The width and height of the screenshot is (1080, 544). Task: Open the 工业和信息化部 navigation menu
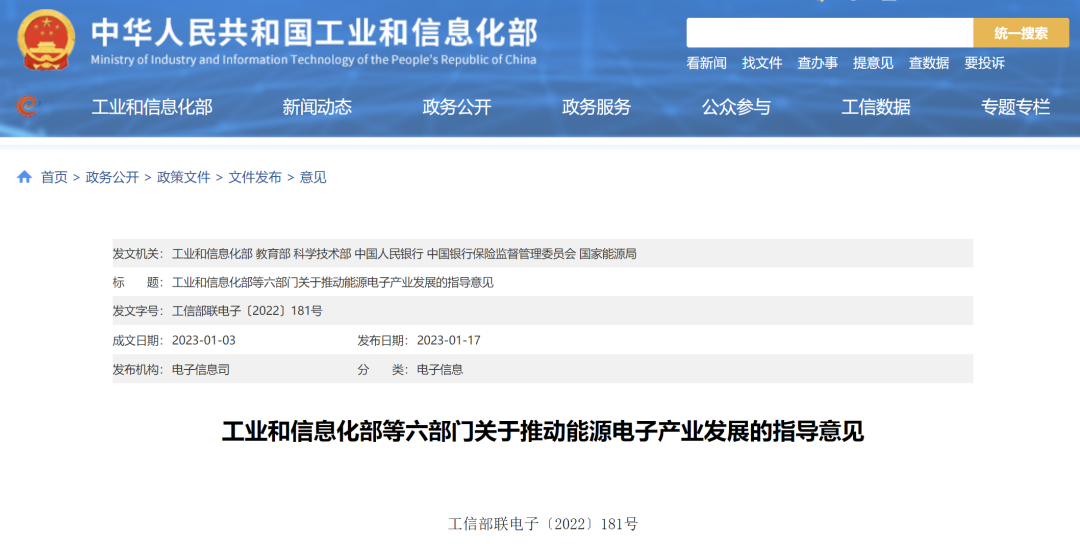coord(152,107)
